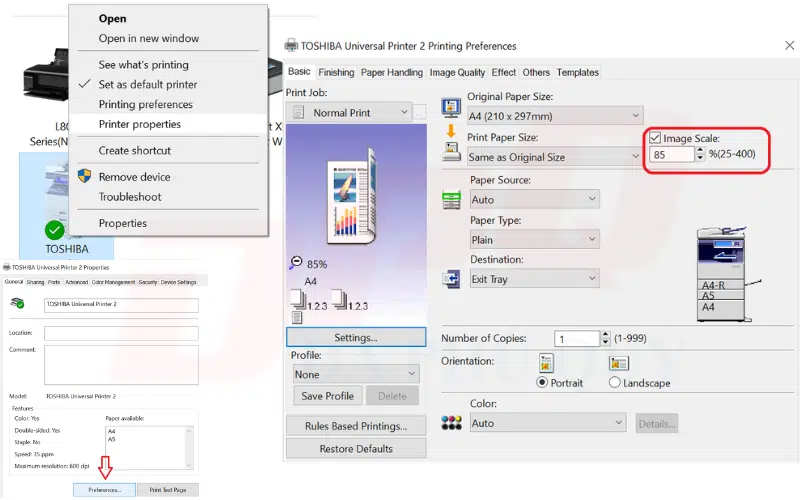Switch to the Paper Handling tab

pos(392,72)
